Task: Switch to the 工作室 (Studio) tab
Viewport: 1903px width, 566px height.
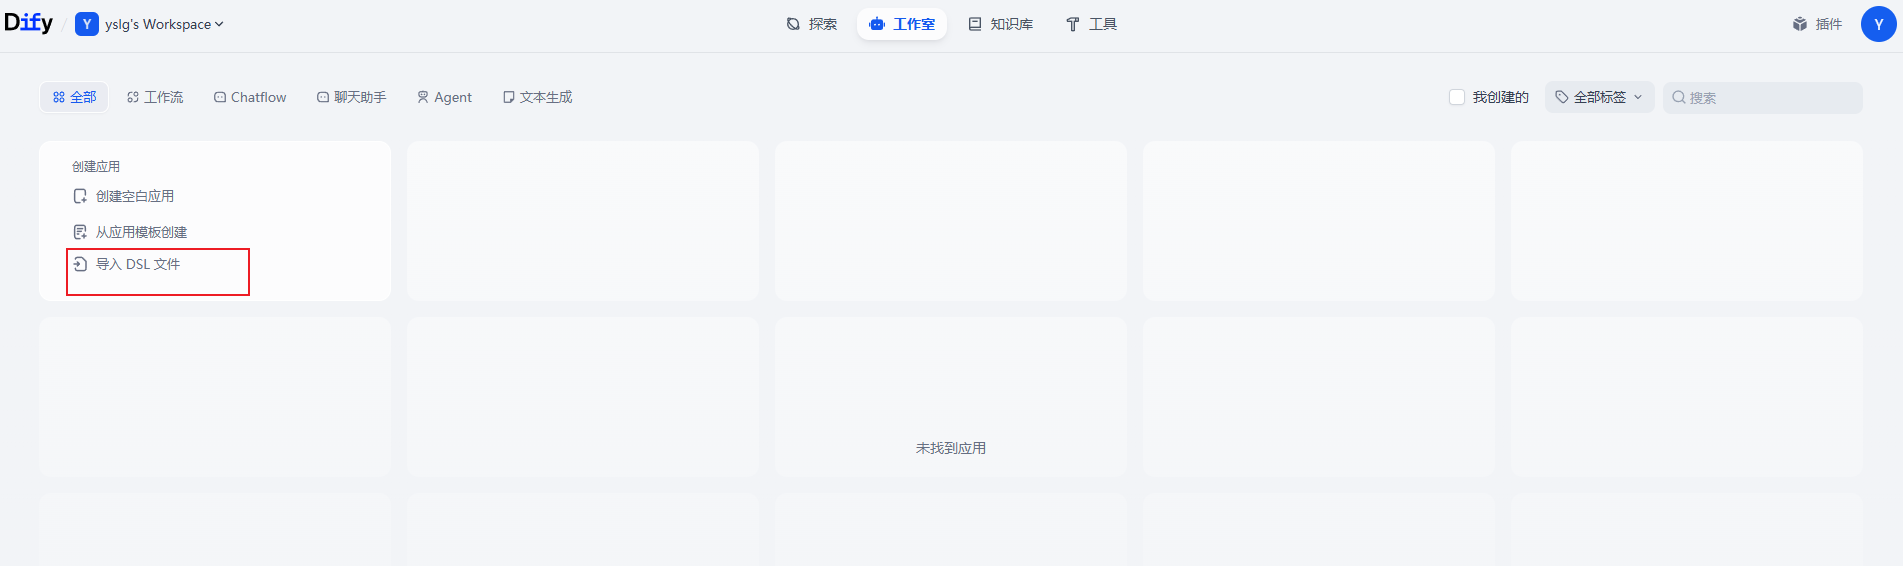Action: (902, 24)
